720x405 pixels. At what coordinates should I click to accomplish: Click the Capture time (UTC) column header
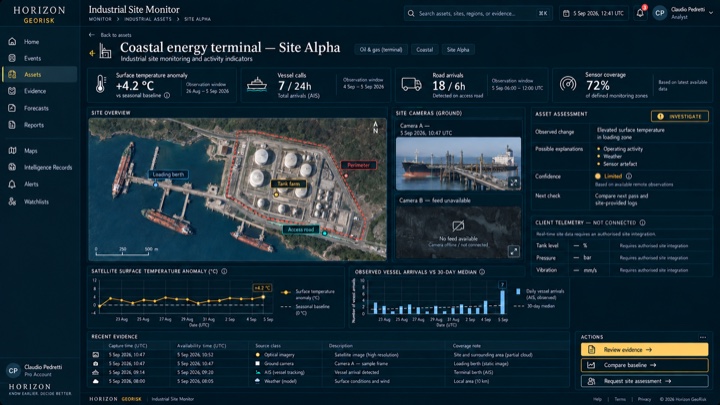tap(128, 346)
